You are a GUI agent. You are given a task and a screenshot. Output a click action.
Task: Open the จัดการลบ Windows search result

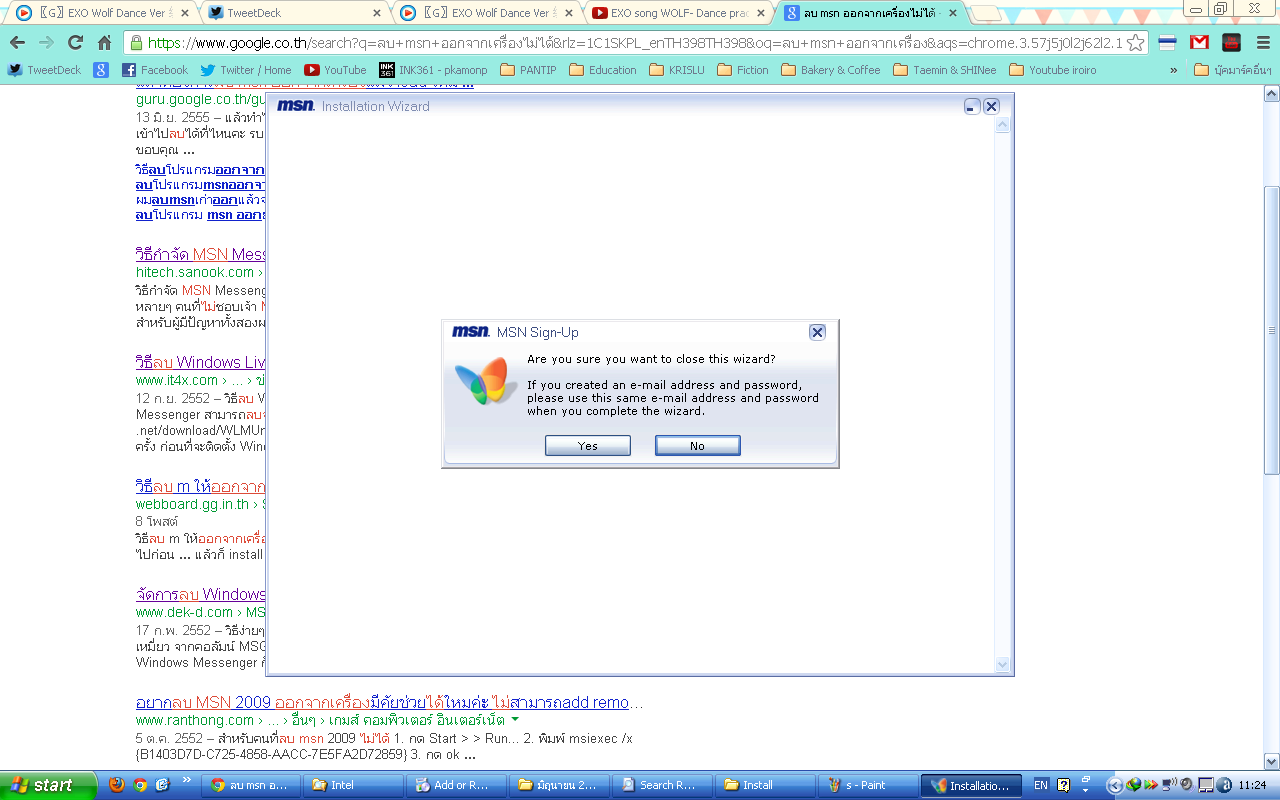[x=200, y=594]
